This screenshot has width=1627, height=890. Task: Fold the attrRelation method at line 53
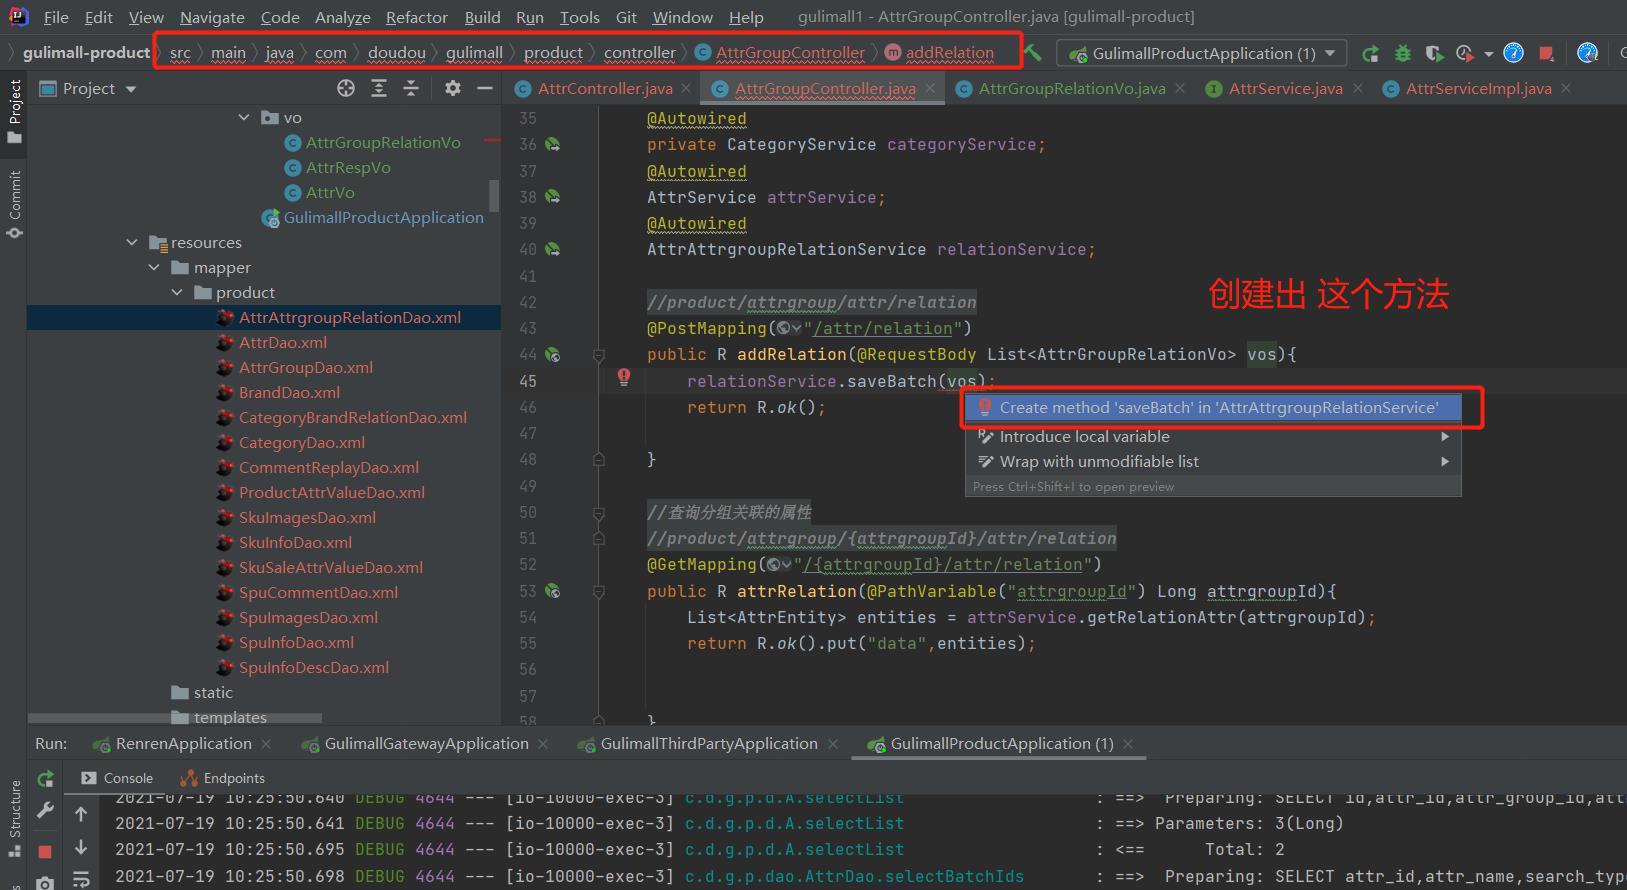coord(599,591)
